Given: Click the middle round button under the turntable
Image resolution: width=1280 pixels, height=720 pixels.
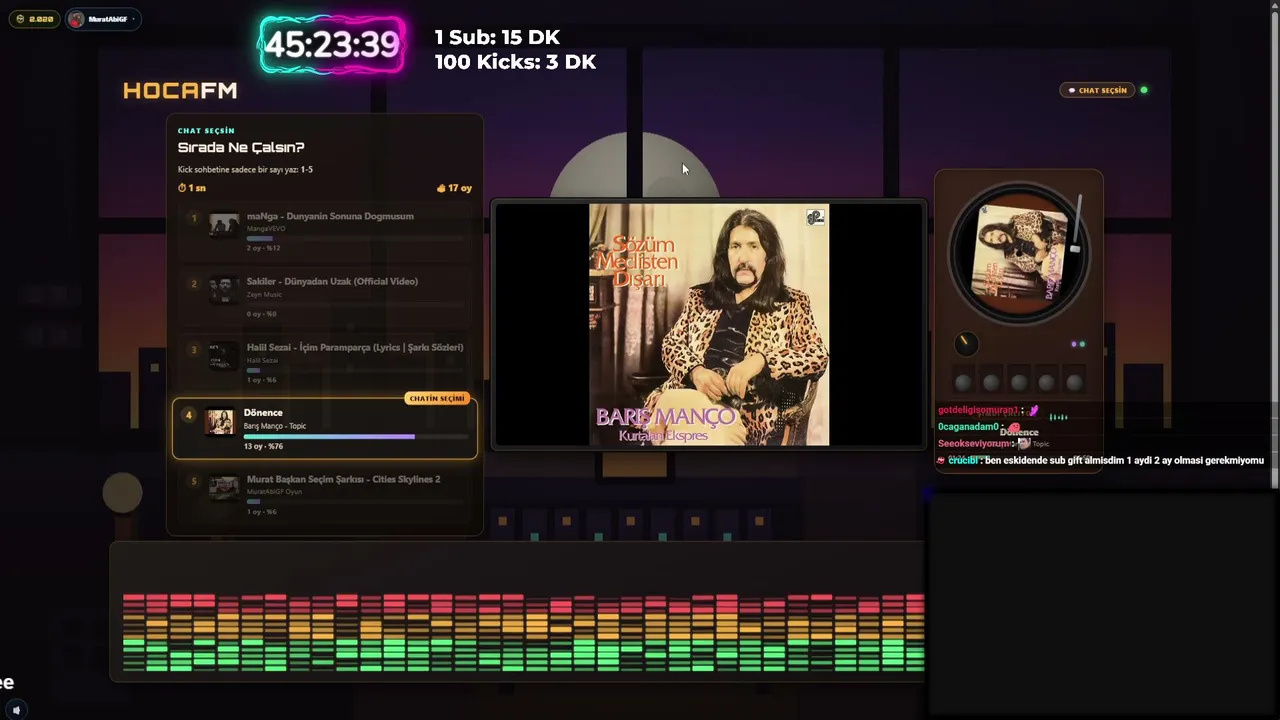Looking at the screenshot, I should tap(1019, 382).
